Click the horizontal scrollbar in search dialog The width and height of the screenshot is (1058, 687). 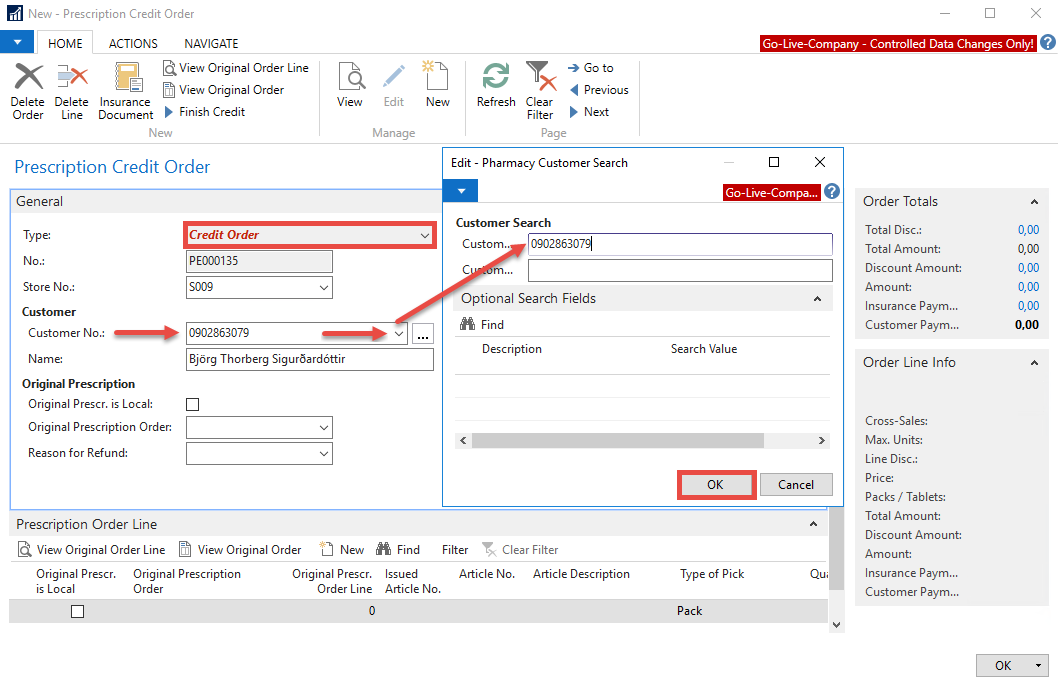pyautogui.click(x=617, y=440)
